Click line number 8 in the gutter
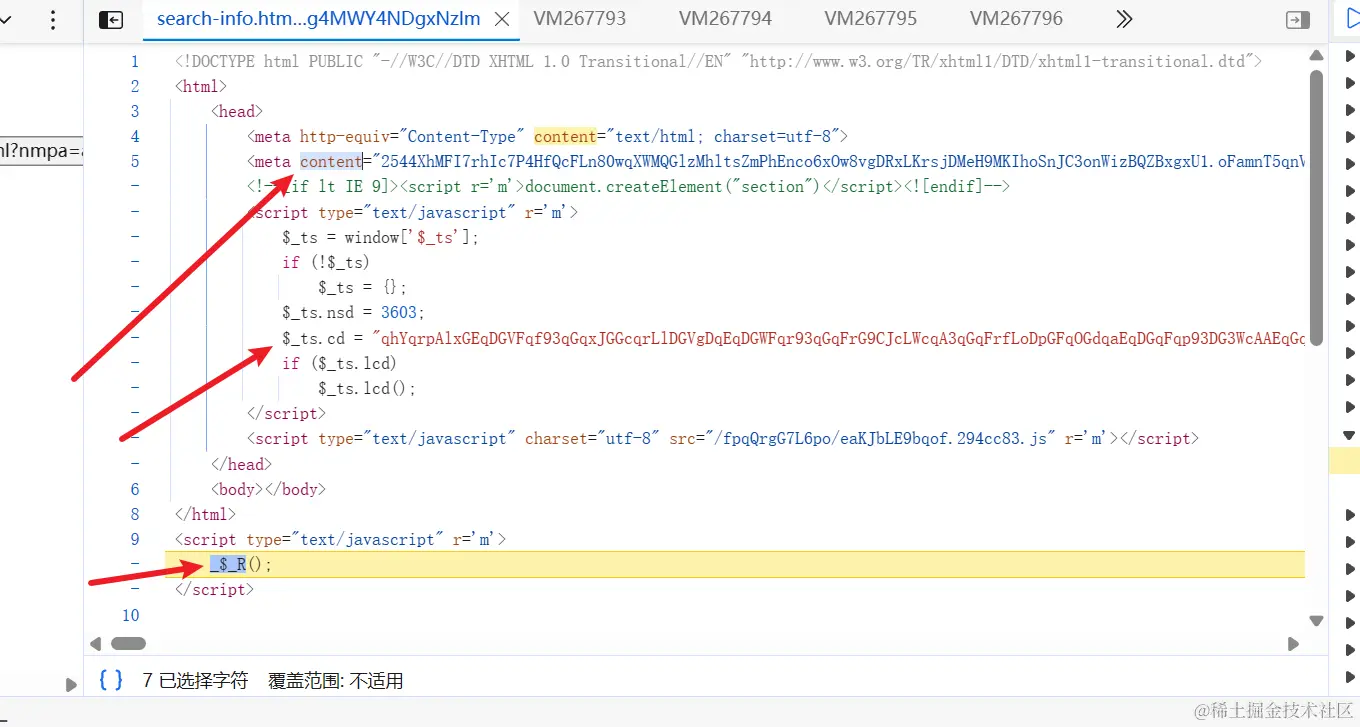This screenshot has height=727, width=1360. pyautogui.click(x=135, y=514)
